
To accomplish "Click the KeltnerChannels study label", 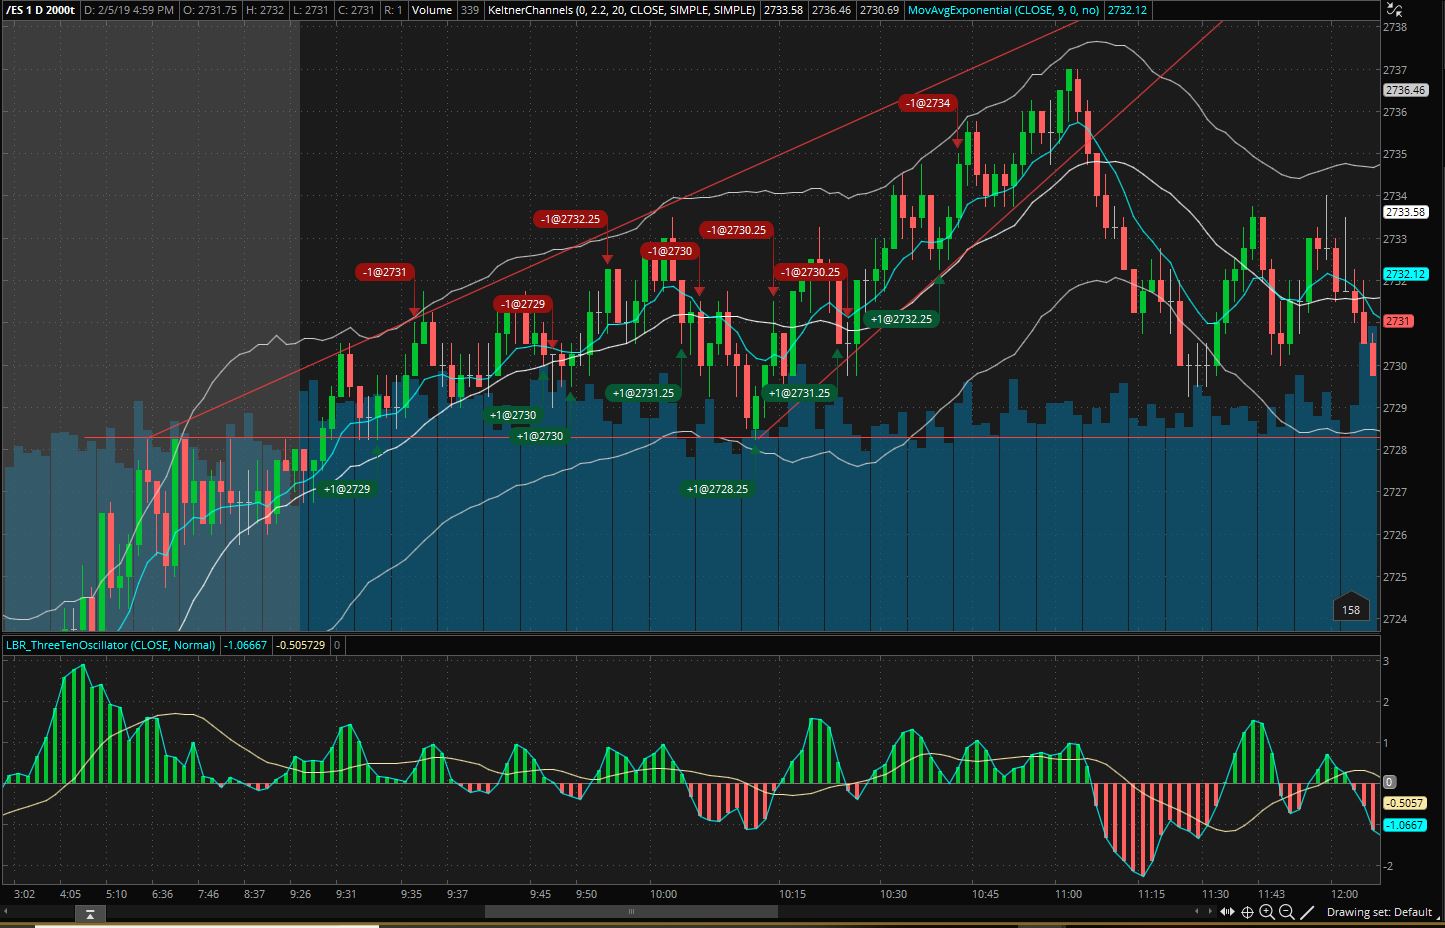I will coord(622,10).
